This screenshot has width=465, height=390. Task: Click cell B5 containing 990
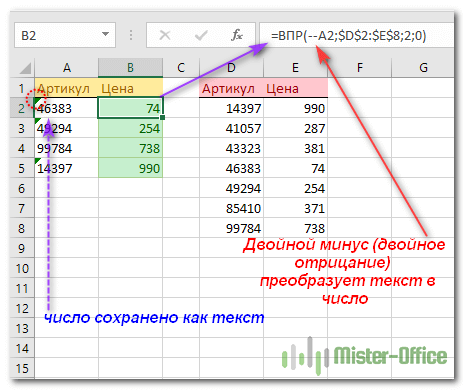[x=131, y=168]
